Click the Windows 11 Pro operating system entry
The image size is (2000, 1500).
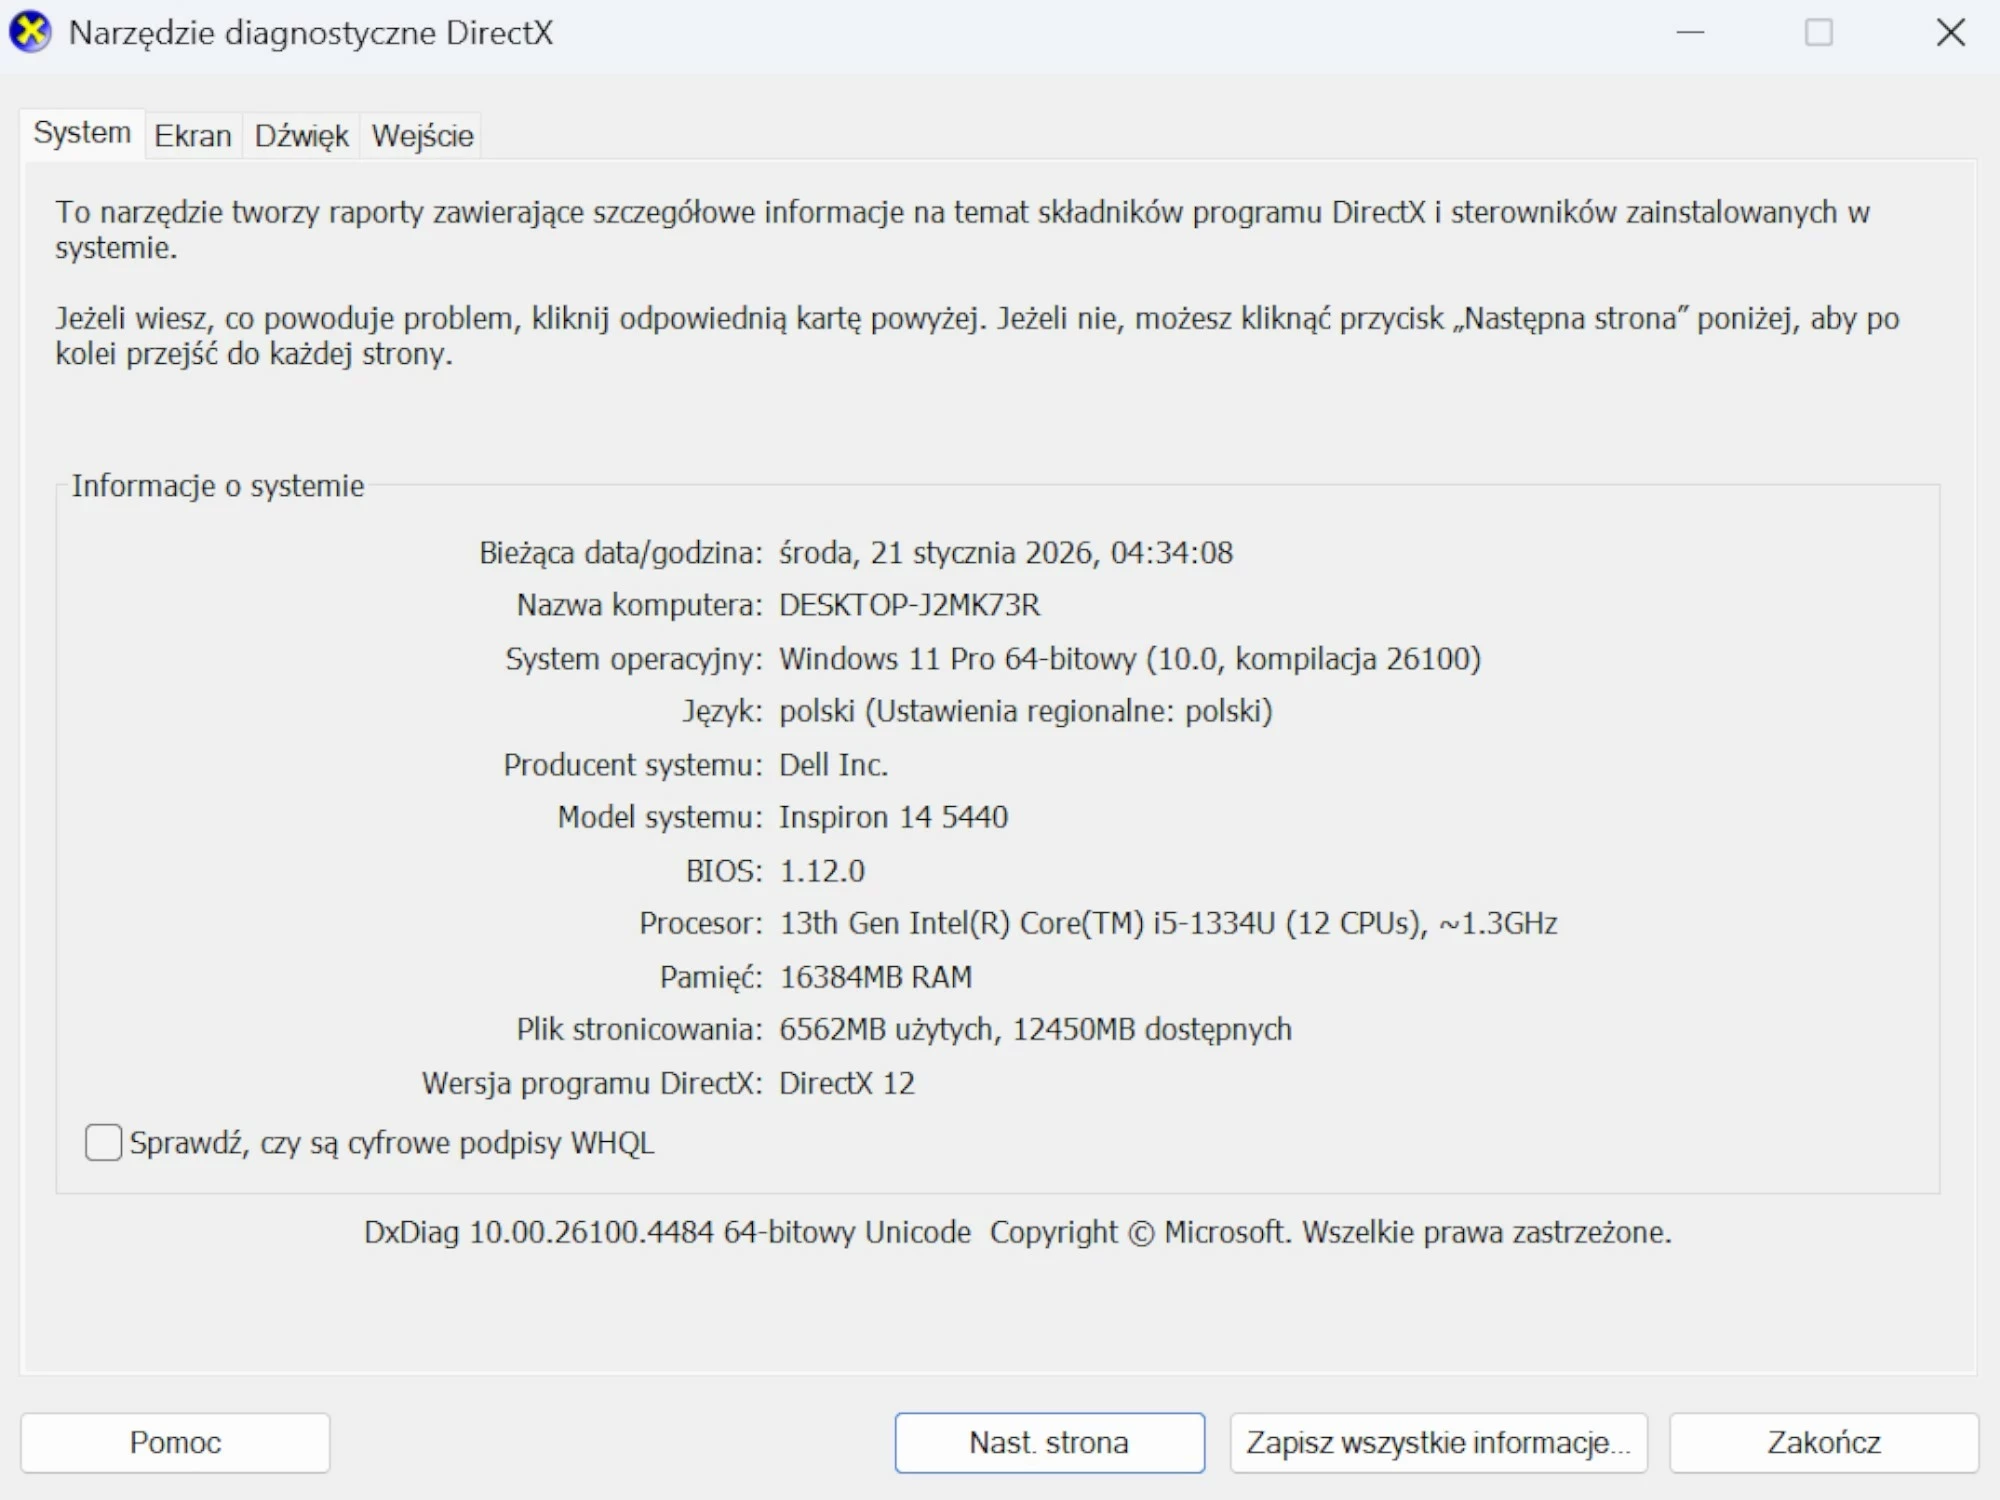pos(1130,659)
